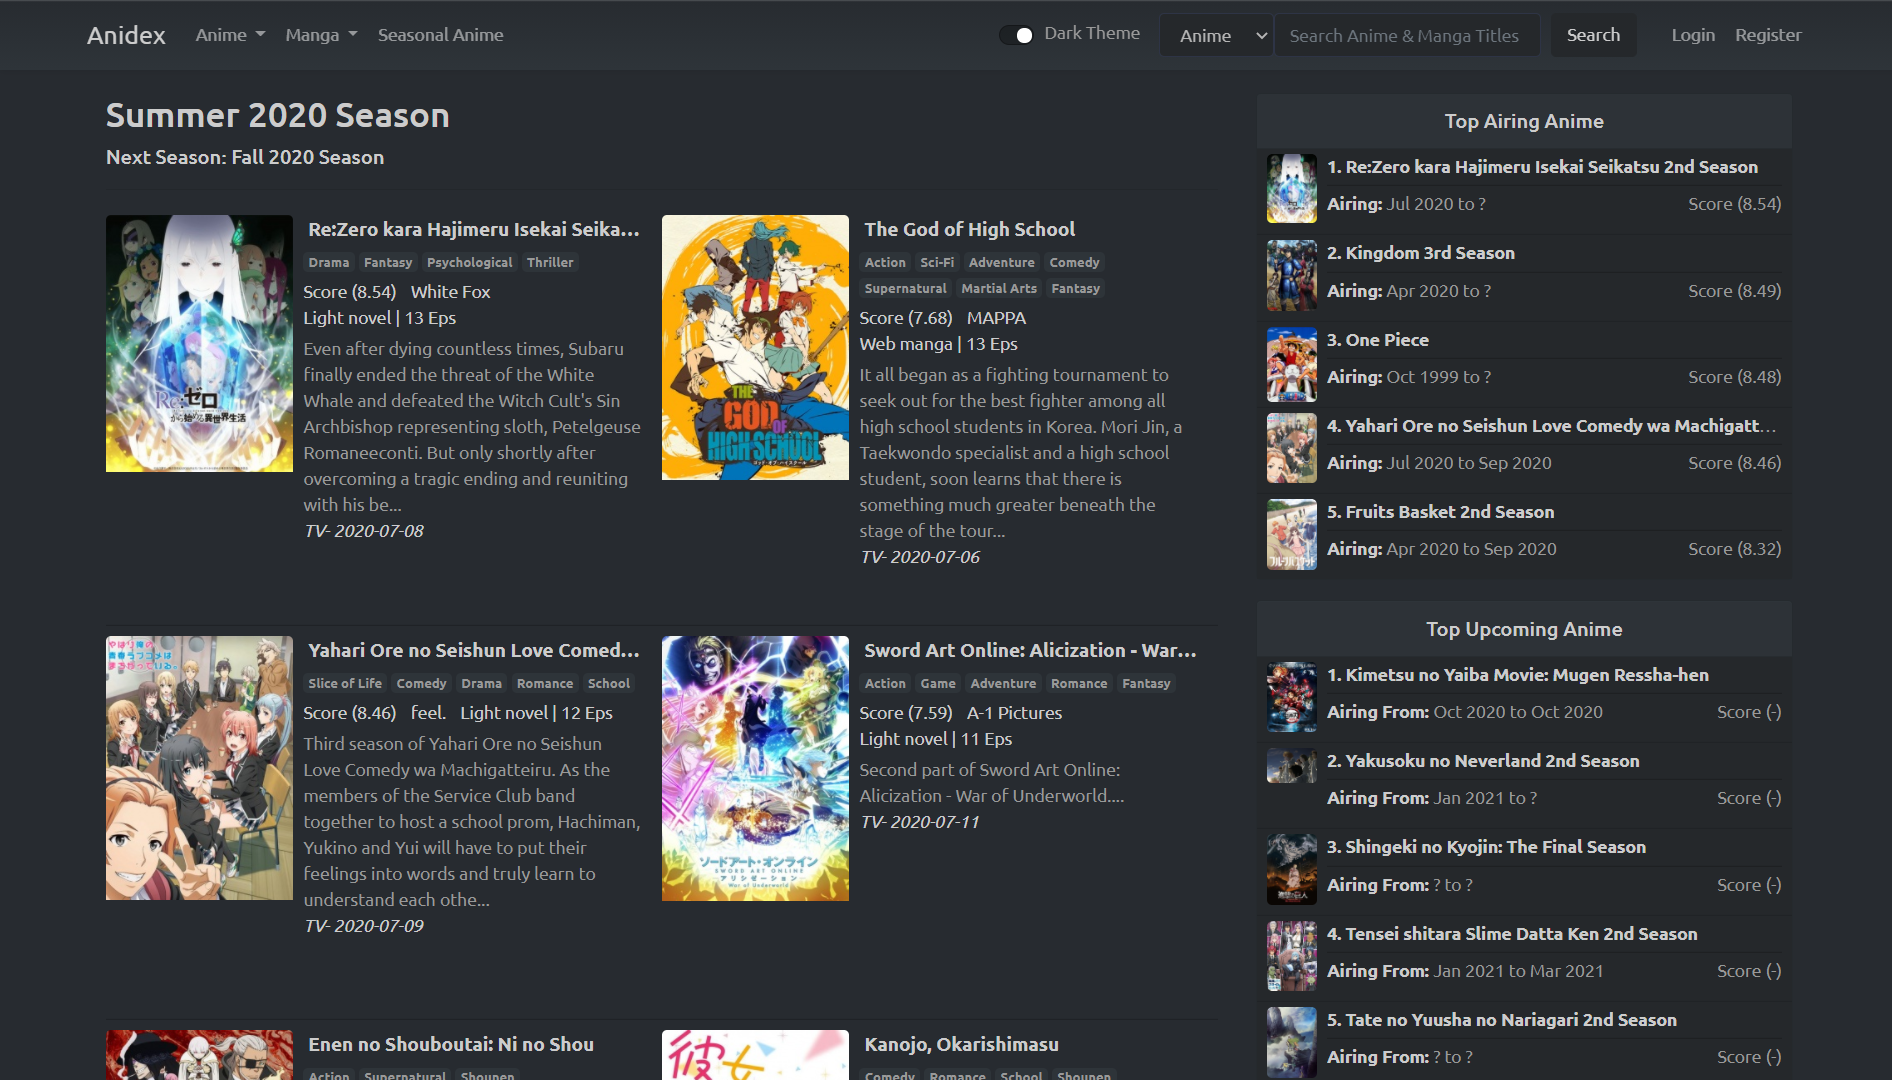1892x1080 pixels.
Task: Open the Register link
Action: coord(1768,35)
